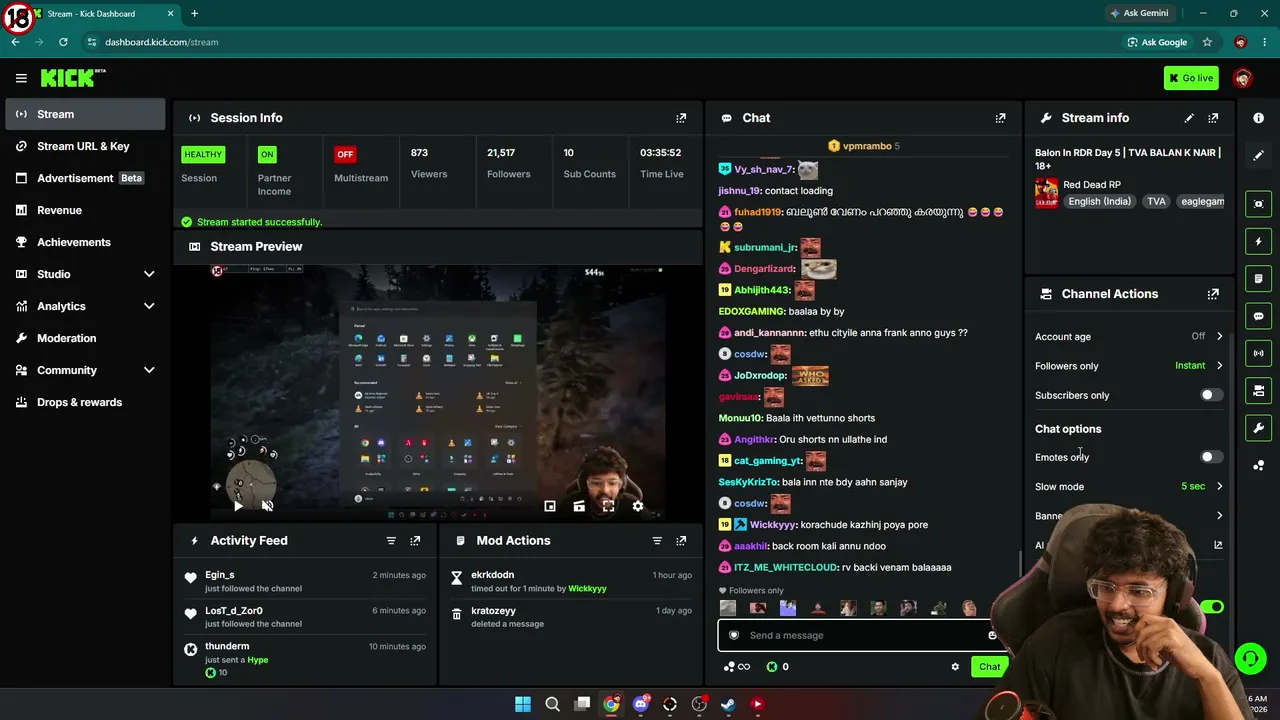Screen dimensions: 1280x720
Task: Open Windows Start menu
Action: tap(523, 704)
